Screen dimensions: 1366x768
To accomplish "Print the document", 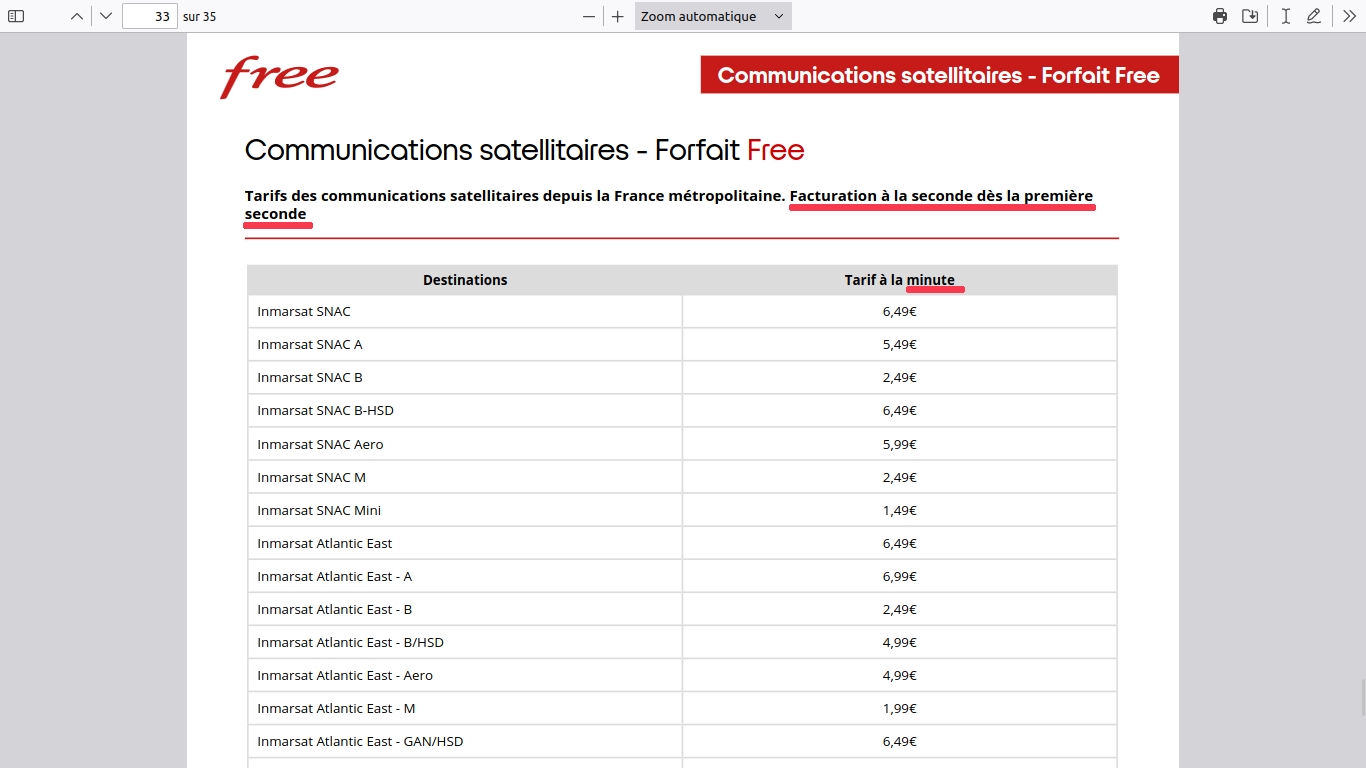I will [x=1220, y=16].
